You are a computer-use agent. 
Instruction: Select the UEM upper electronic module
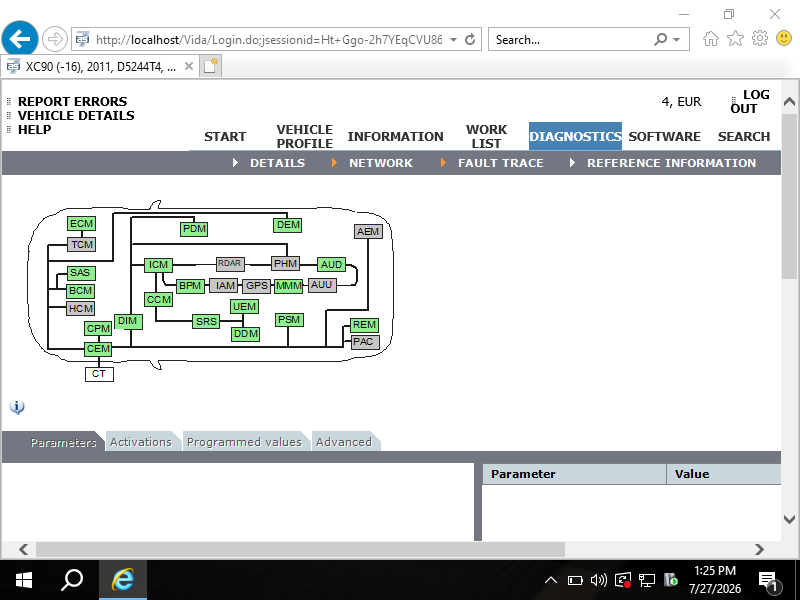244,307
